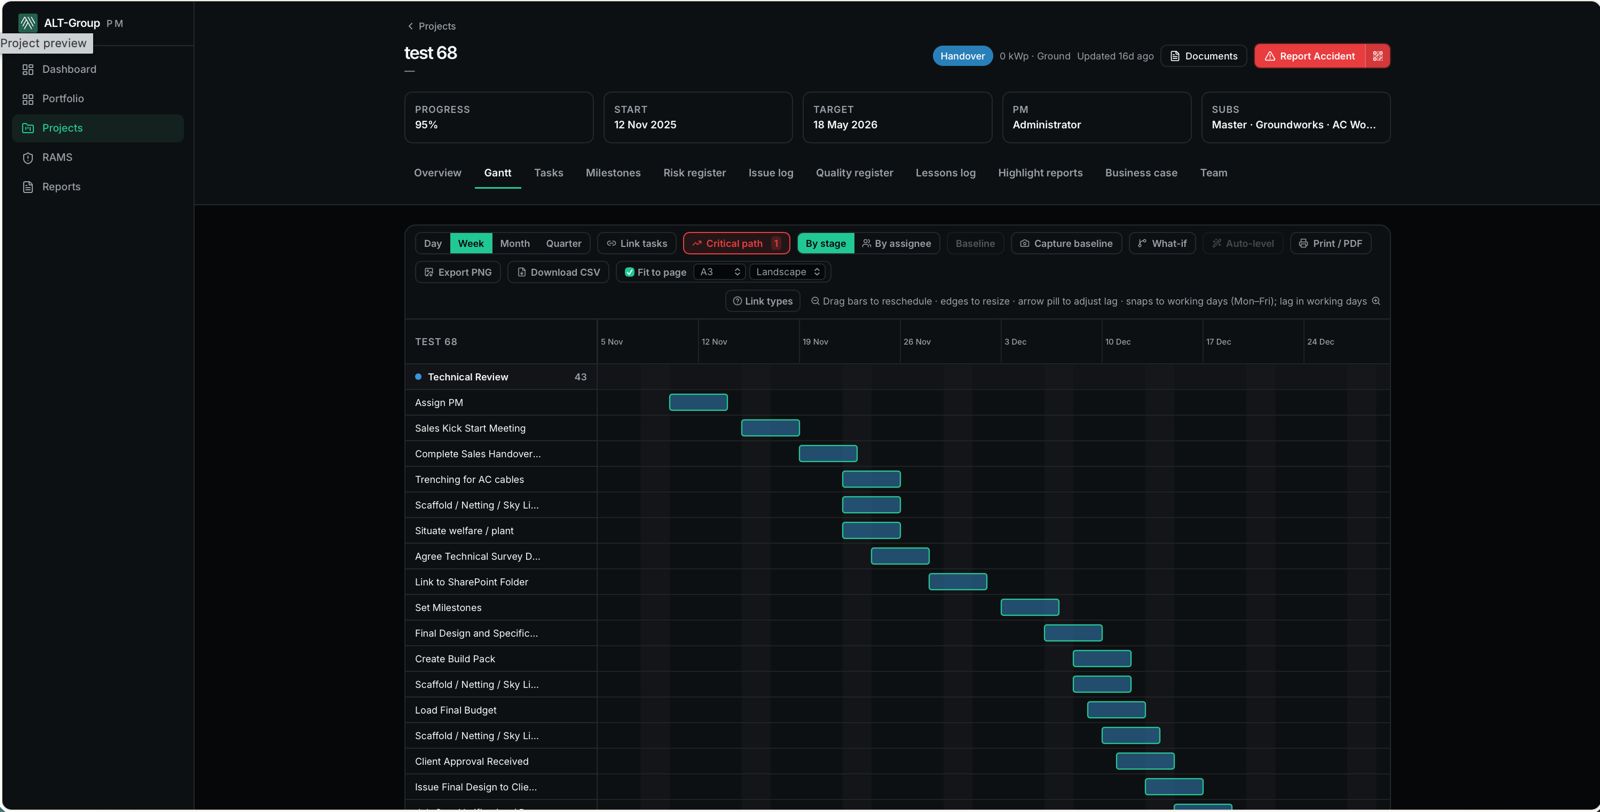Screen dimensions: 1600x812
Task: Click the Export PNG button
Action: [x=458, y=272]
